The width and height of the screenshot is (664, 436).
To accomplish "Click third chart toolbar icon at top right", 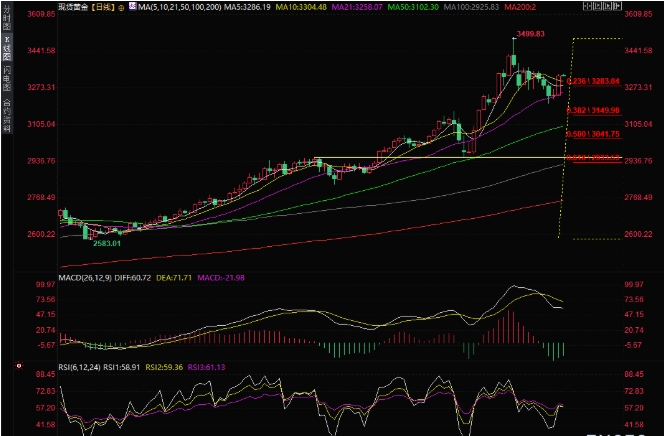I will click(607, 6).
